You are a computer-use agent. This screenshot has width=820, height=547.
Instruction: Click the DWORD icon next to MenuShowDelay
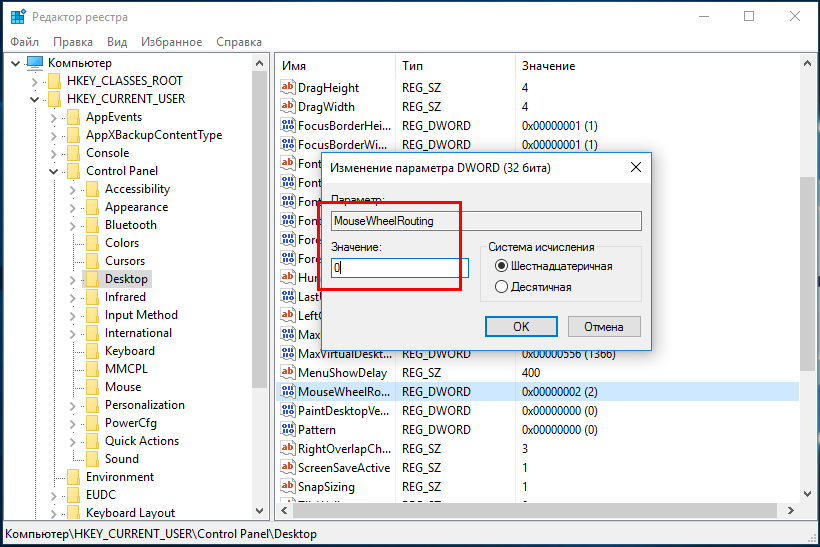(288, 373)
